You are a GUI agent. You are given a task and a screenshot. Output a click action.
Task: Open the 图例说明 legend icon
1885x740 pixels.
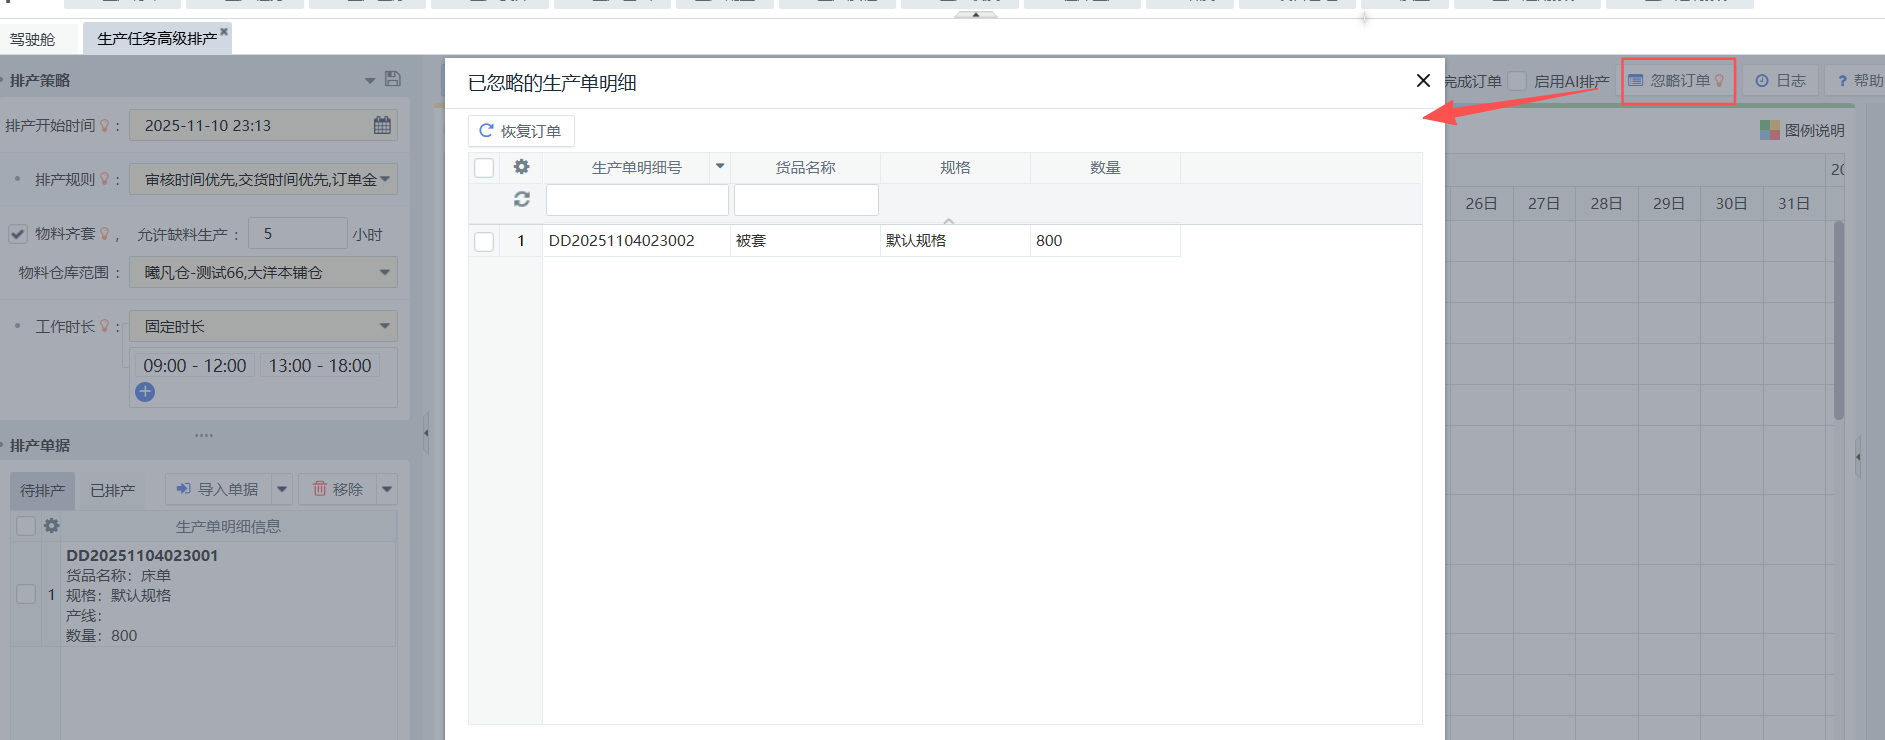[x=1769, y=130]
